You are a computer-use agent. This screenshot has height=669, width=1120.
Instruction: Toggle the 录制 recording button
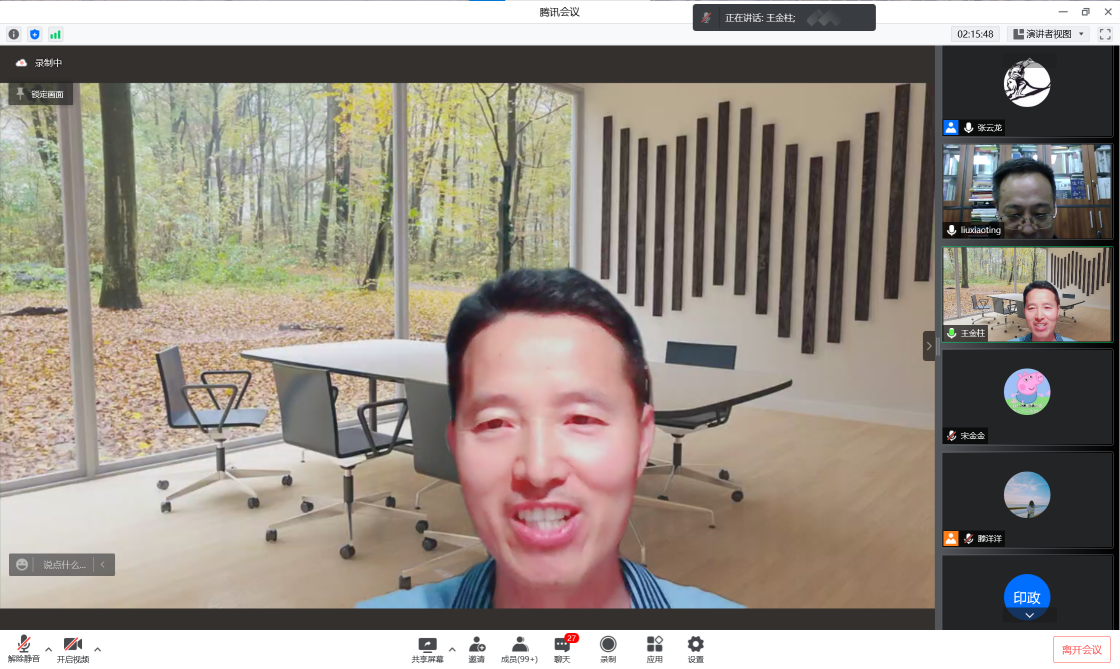(x=608, y=649)
